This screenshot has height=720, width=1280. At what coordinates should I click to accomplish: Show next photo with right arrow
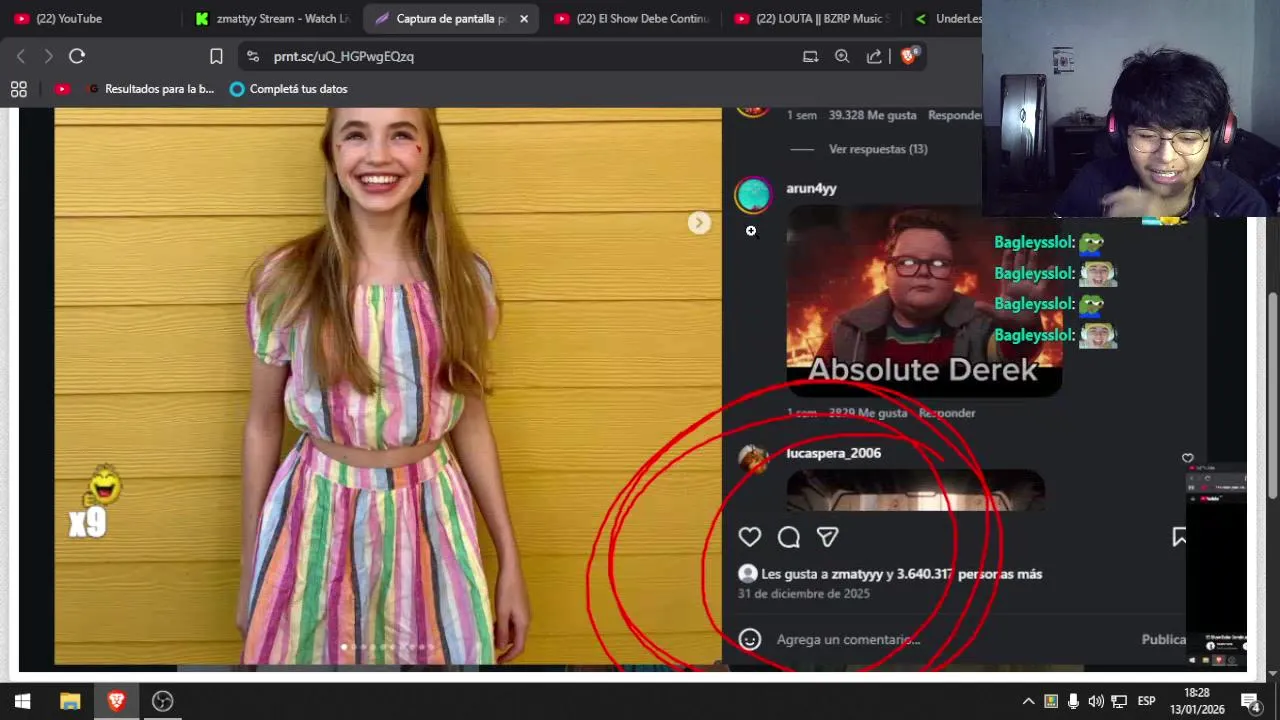699,223
